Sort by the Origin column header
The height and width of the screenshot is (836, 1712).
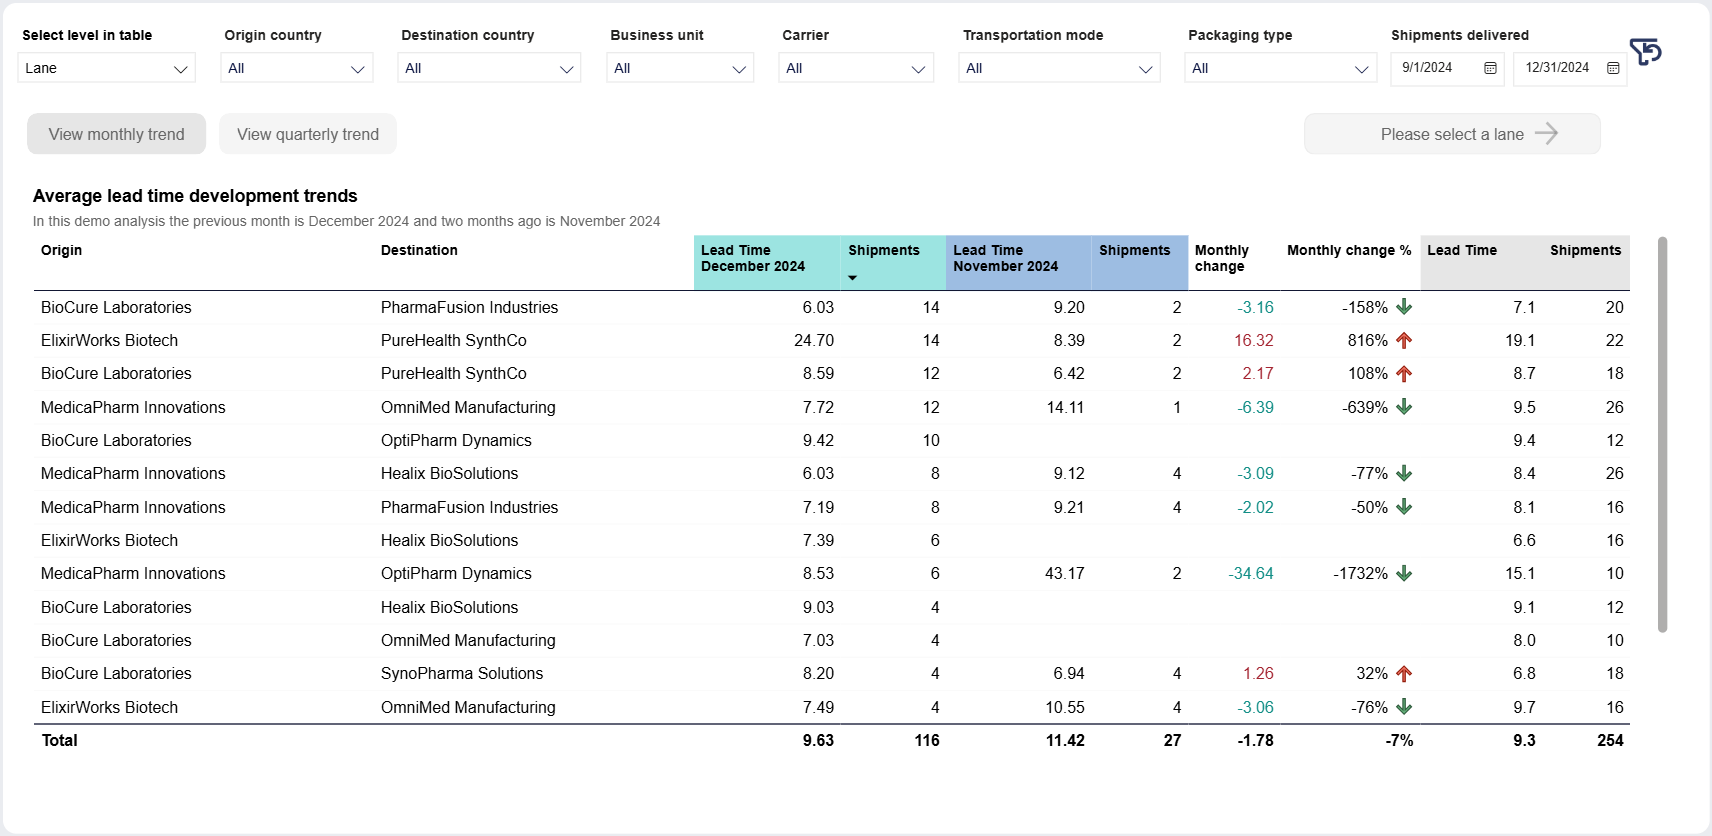coord(61,250)
